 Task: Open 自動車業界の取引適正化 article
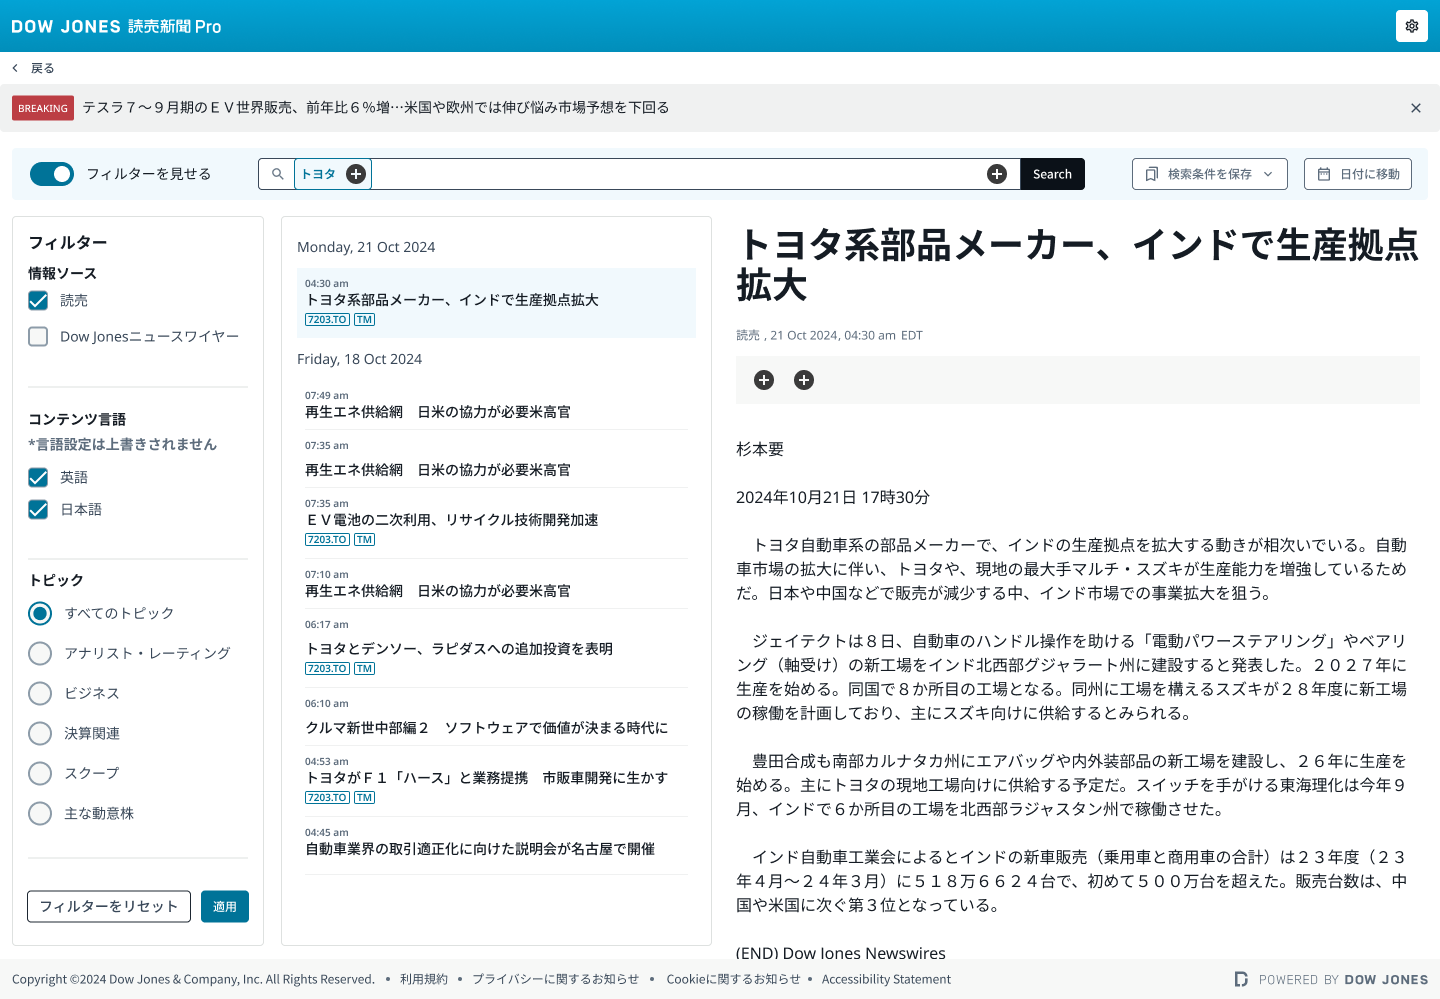tap(496, 842)
